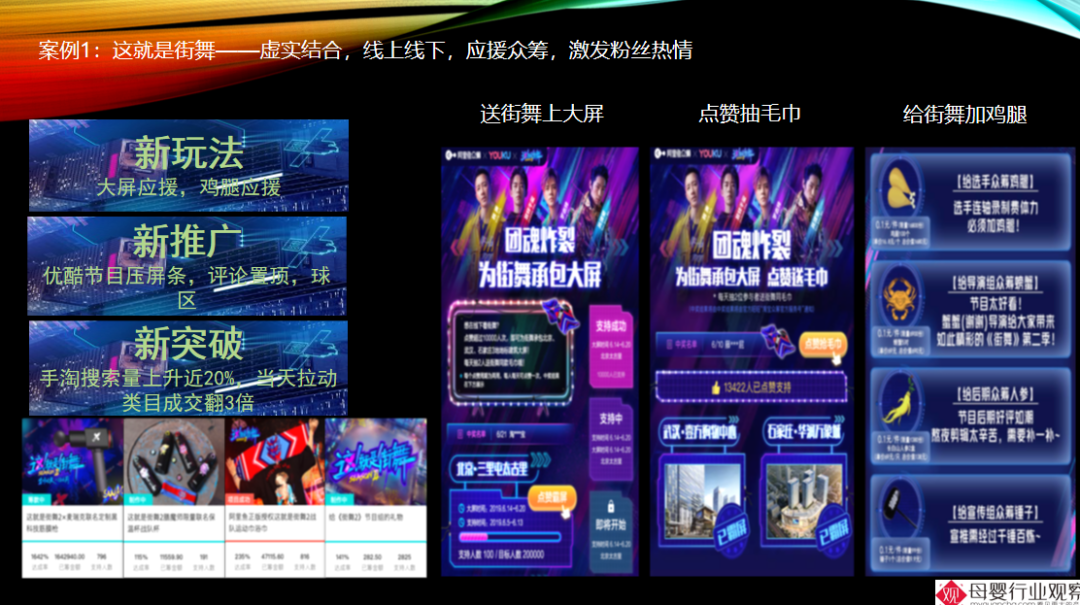Select the text 大屏应援，鸡腿应援
Viewport: 1080px width, 605px height.
coord(189,187)
